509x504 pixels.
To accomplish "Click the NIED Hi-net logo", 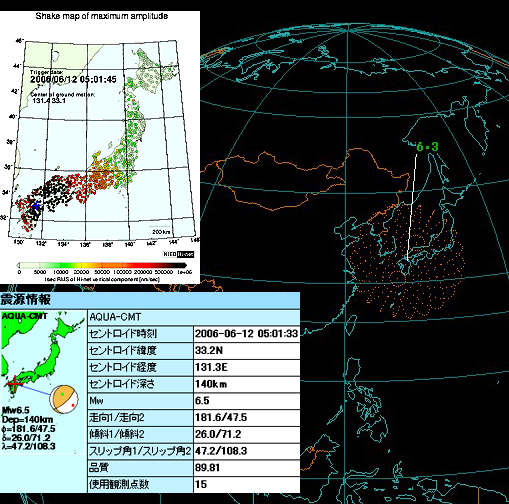I will point(178,254).
